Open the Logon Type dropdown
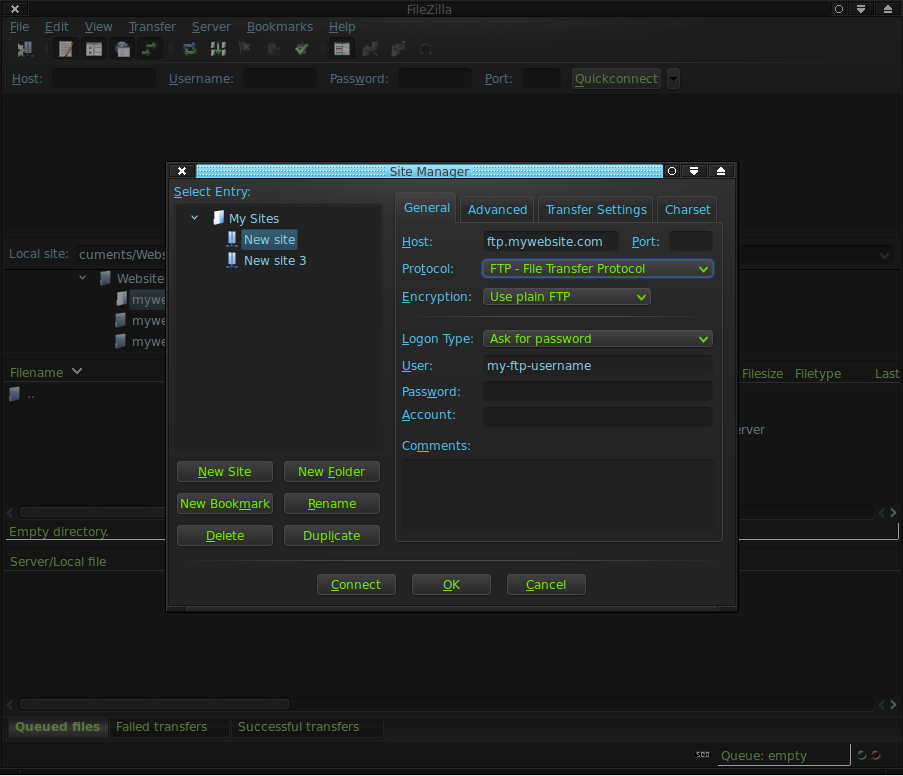The height and width of the screenshot is (776, 903). [598, 339]
